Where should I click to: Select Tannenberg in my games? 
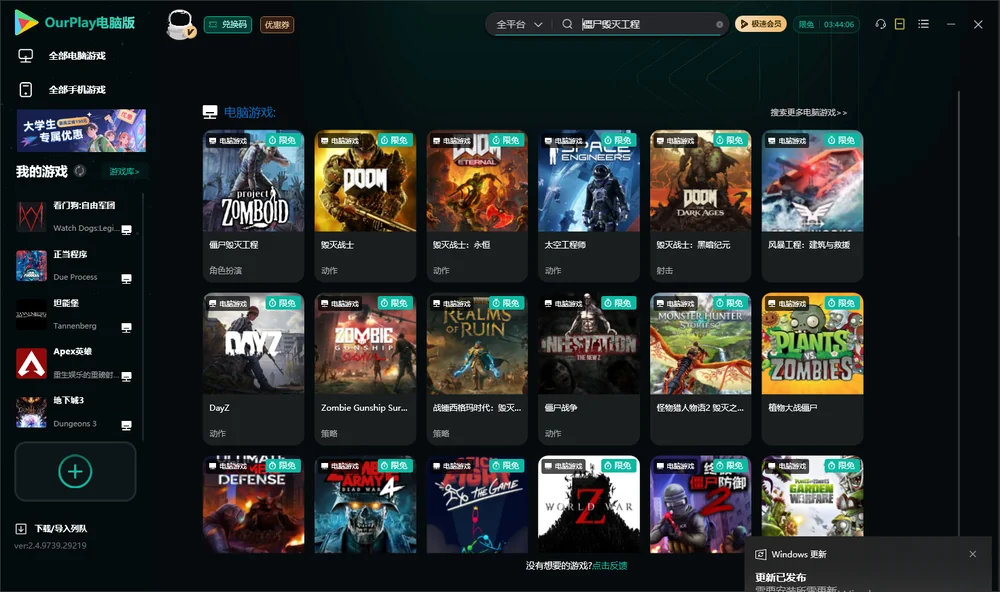coord(75,314)
